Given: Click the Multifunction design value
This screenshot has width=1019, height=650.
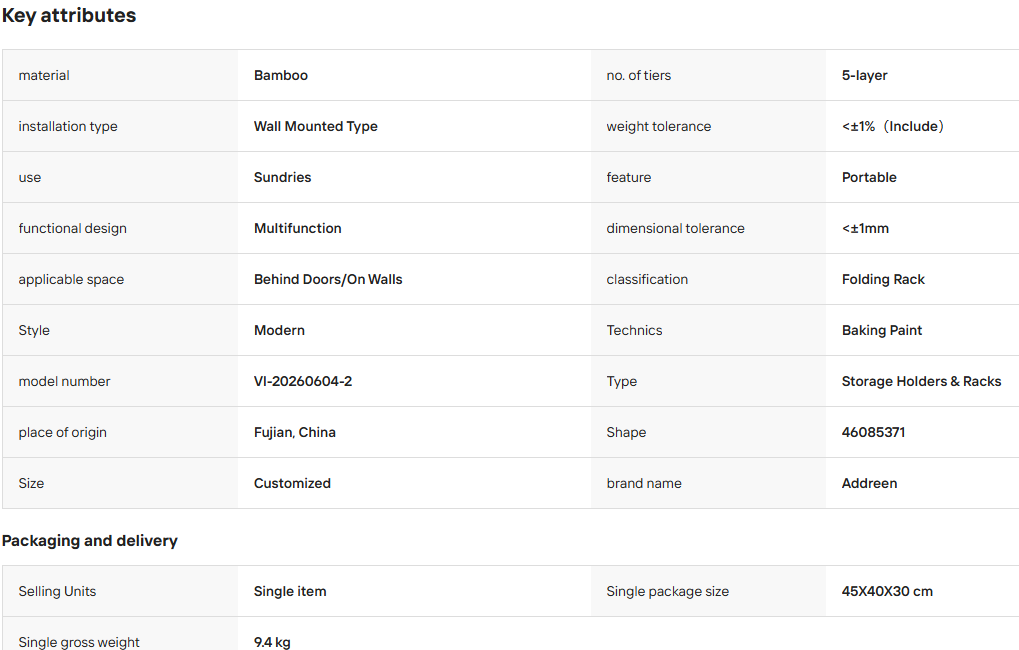Looking at the screenshot, I should click(298, 228).
